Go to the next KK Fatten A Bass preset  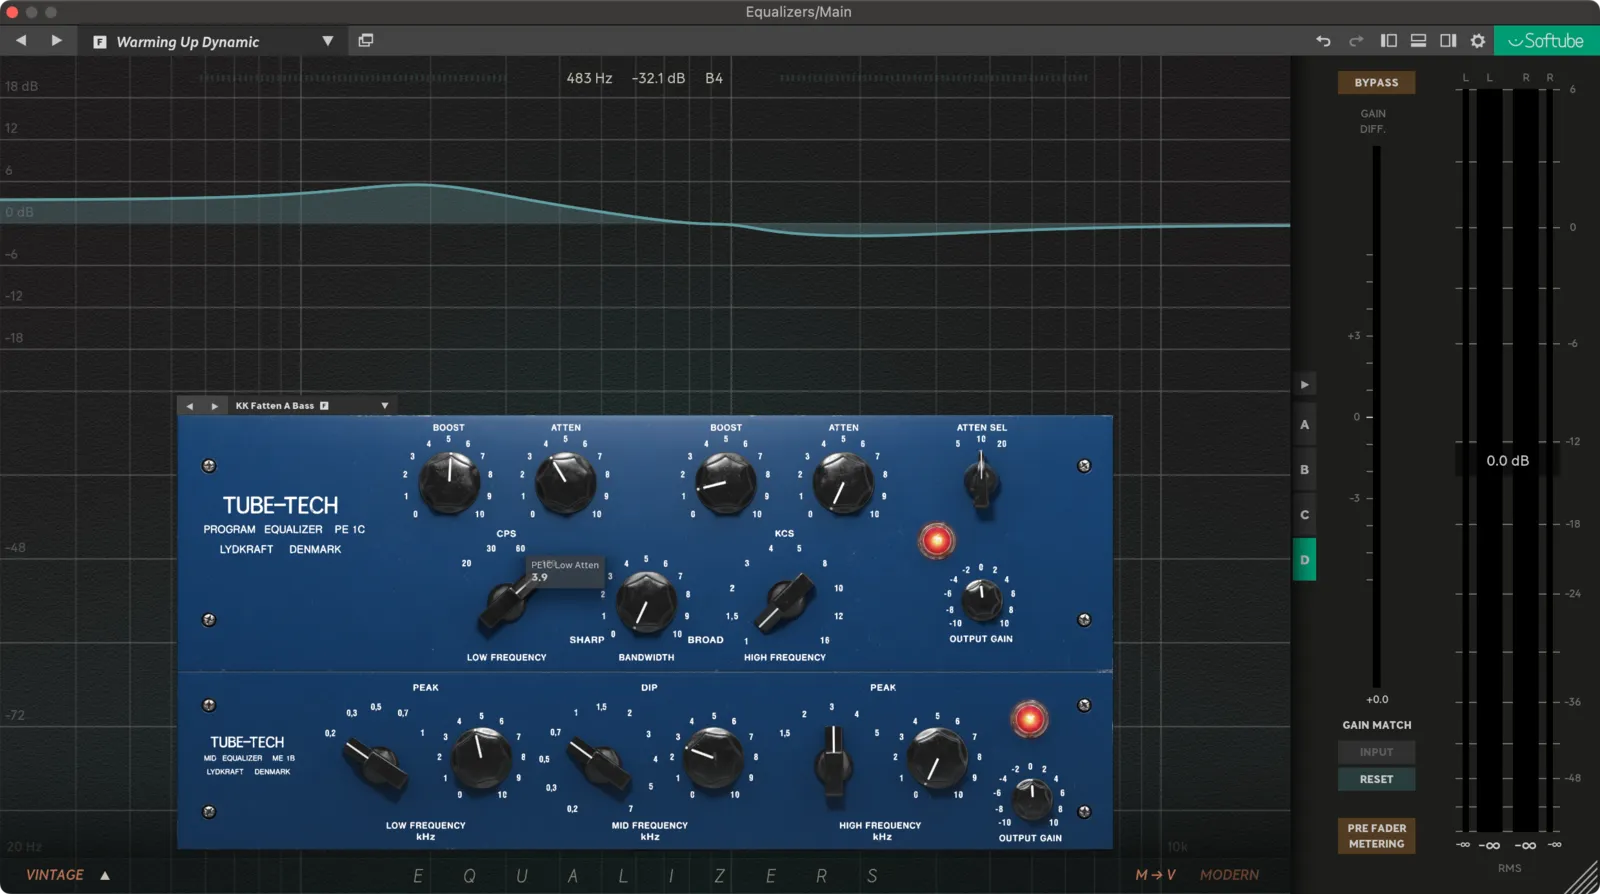coord(214,406)
